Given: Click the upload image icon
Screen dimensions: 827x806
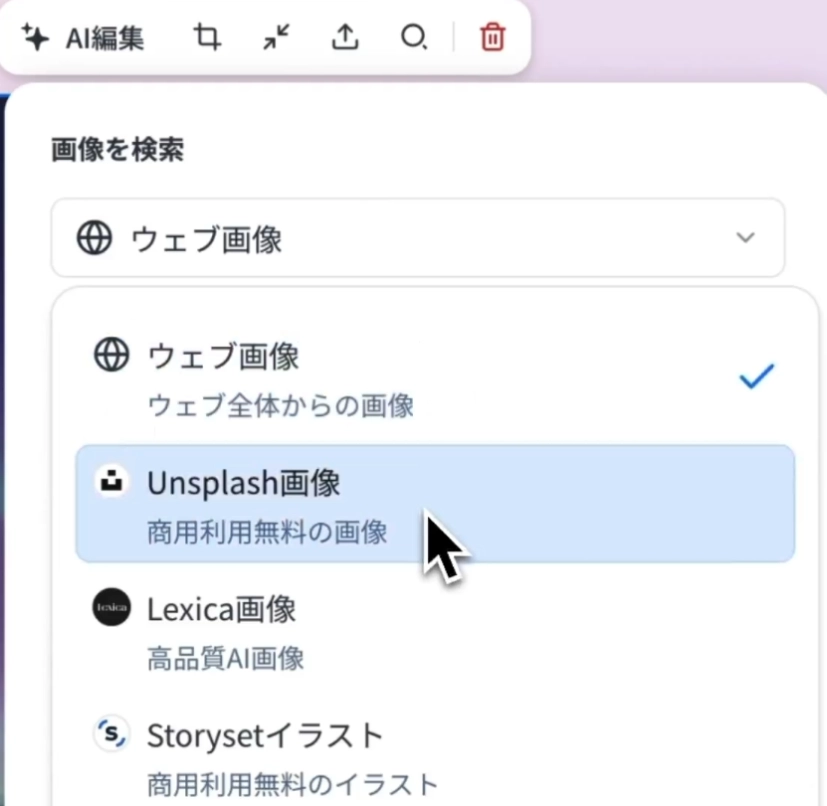Looking at the screenshot, I should tap(344, 38).
